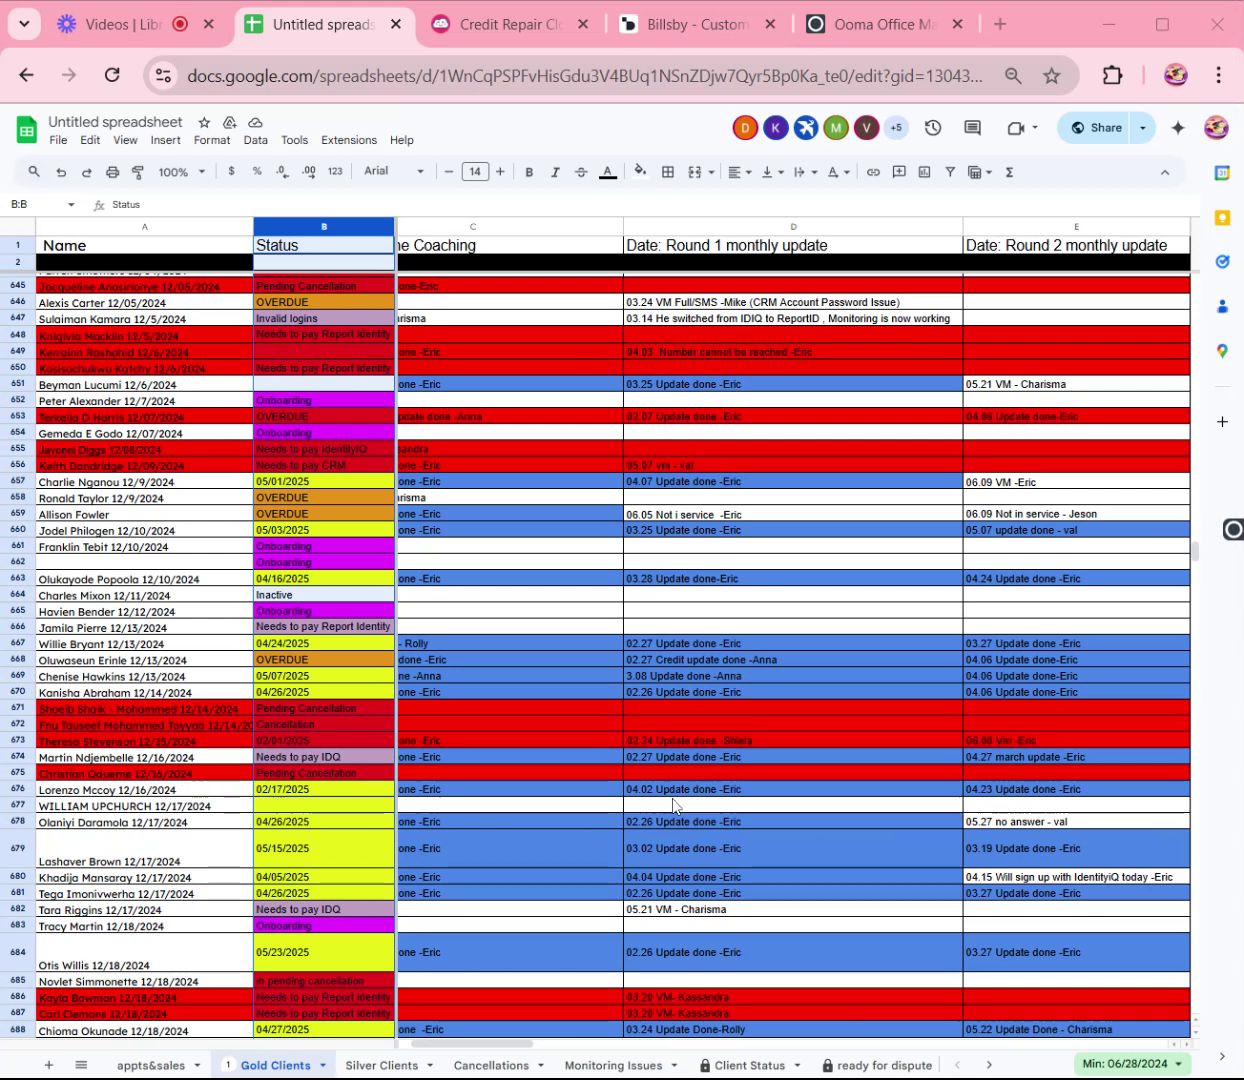
Task: Click the font size input field
Action: point(475,172)
